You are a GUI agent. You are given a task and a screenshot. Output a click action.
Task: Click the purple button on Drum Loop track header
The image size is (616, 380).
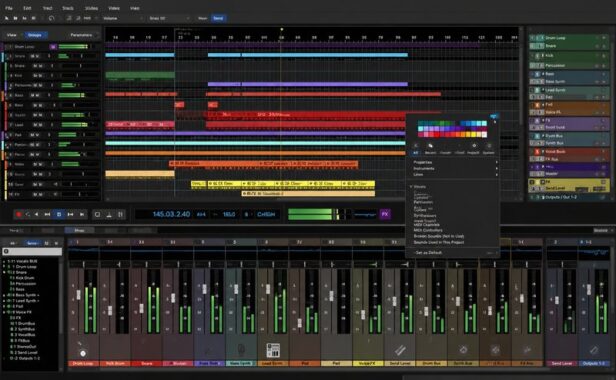53,47
